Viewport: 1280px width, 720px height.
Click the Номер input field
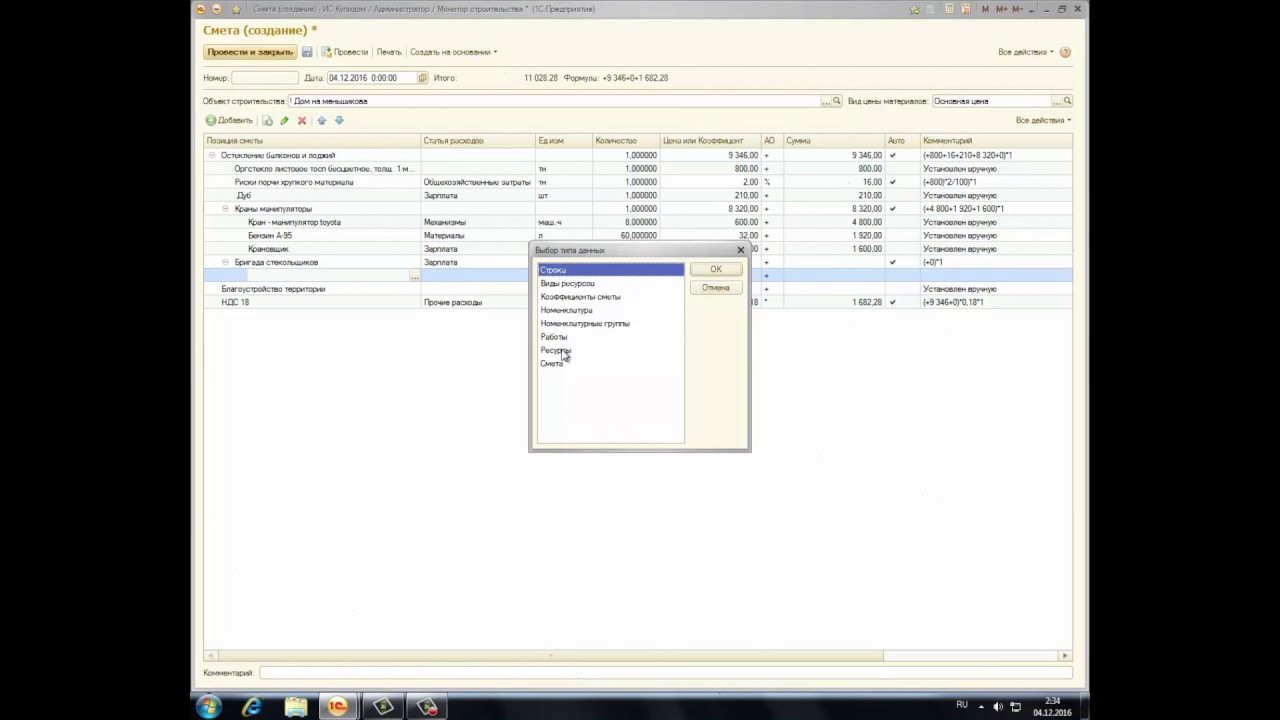[265, 78]
